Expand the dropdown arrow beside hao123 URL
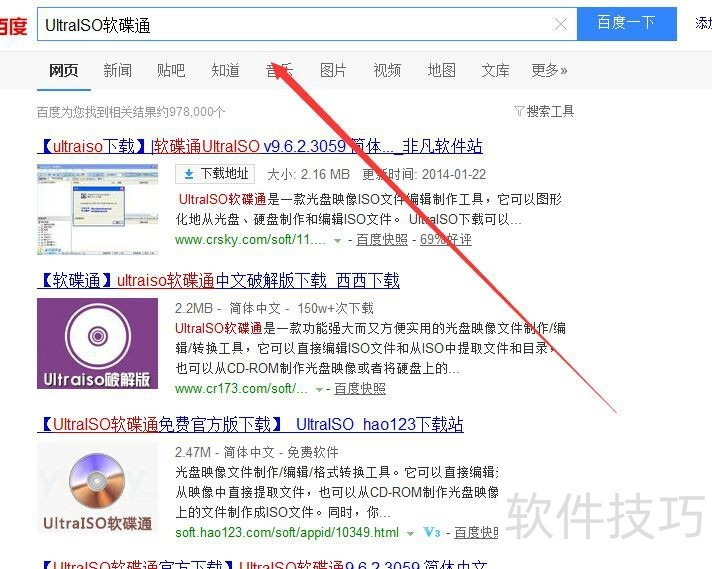The width and height of the screenshot is (712, 569). (410, 533)
